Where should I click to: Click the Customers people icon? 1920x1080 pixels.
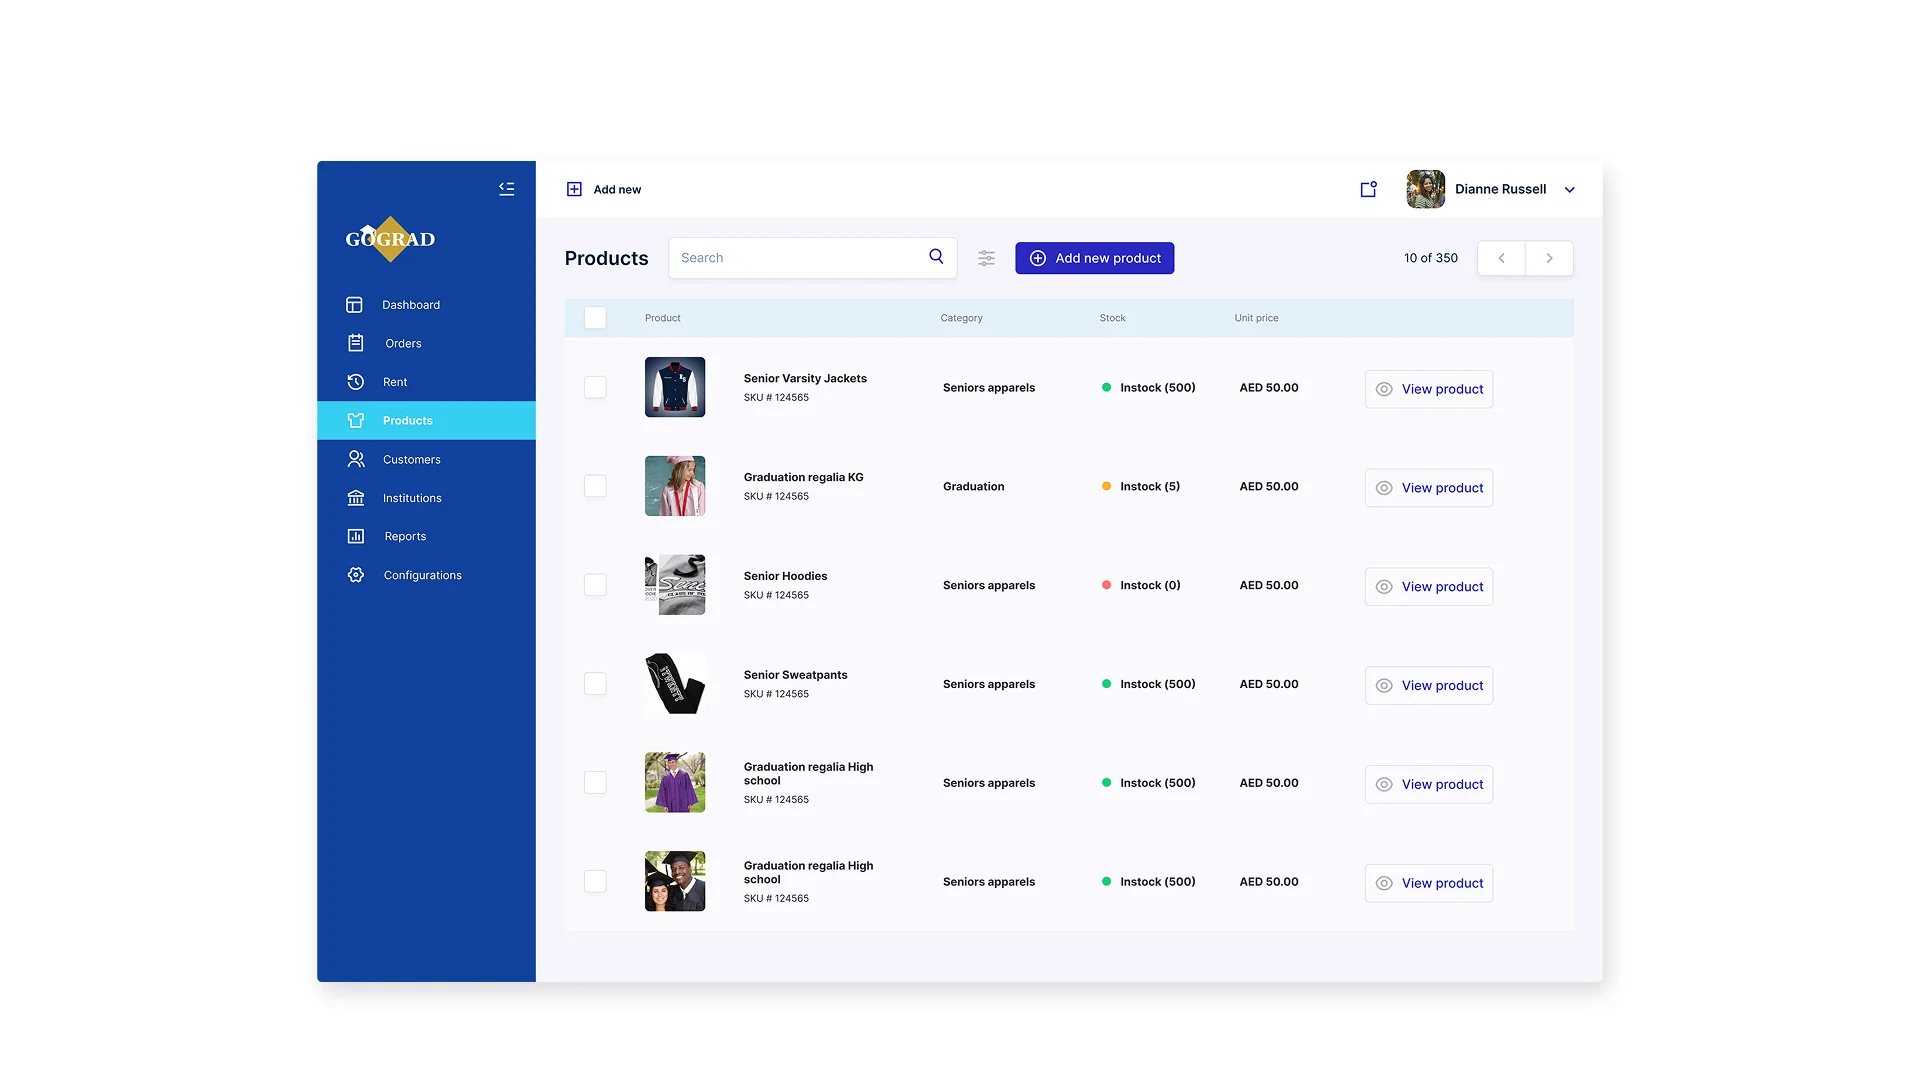[x=355, y=459]
